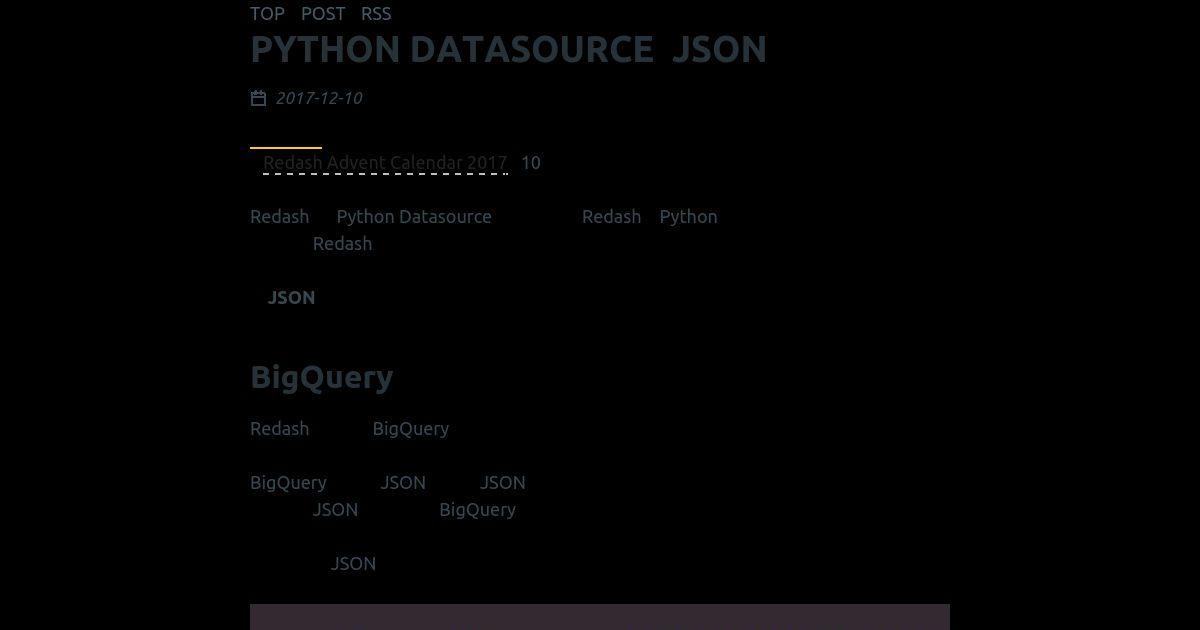Open the Redash Advent Calendar 2017 link
The image size is (1200, 630).
[385, 163]
